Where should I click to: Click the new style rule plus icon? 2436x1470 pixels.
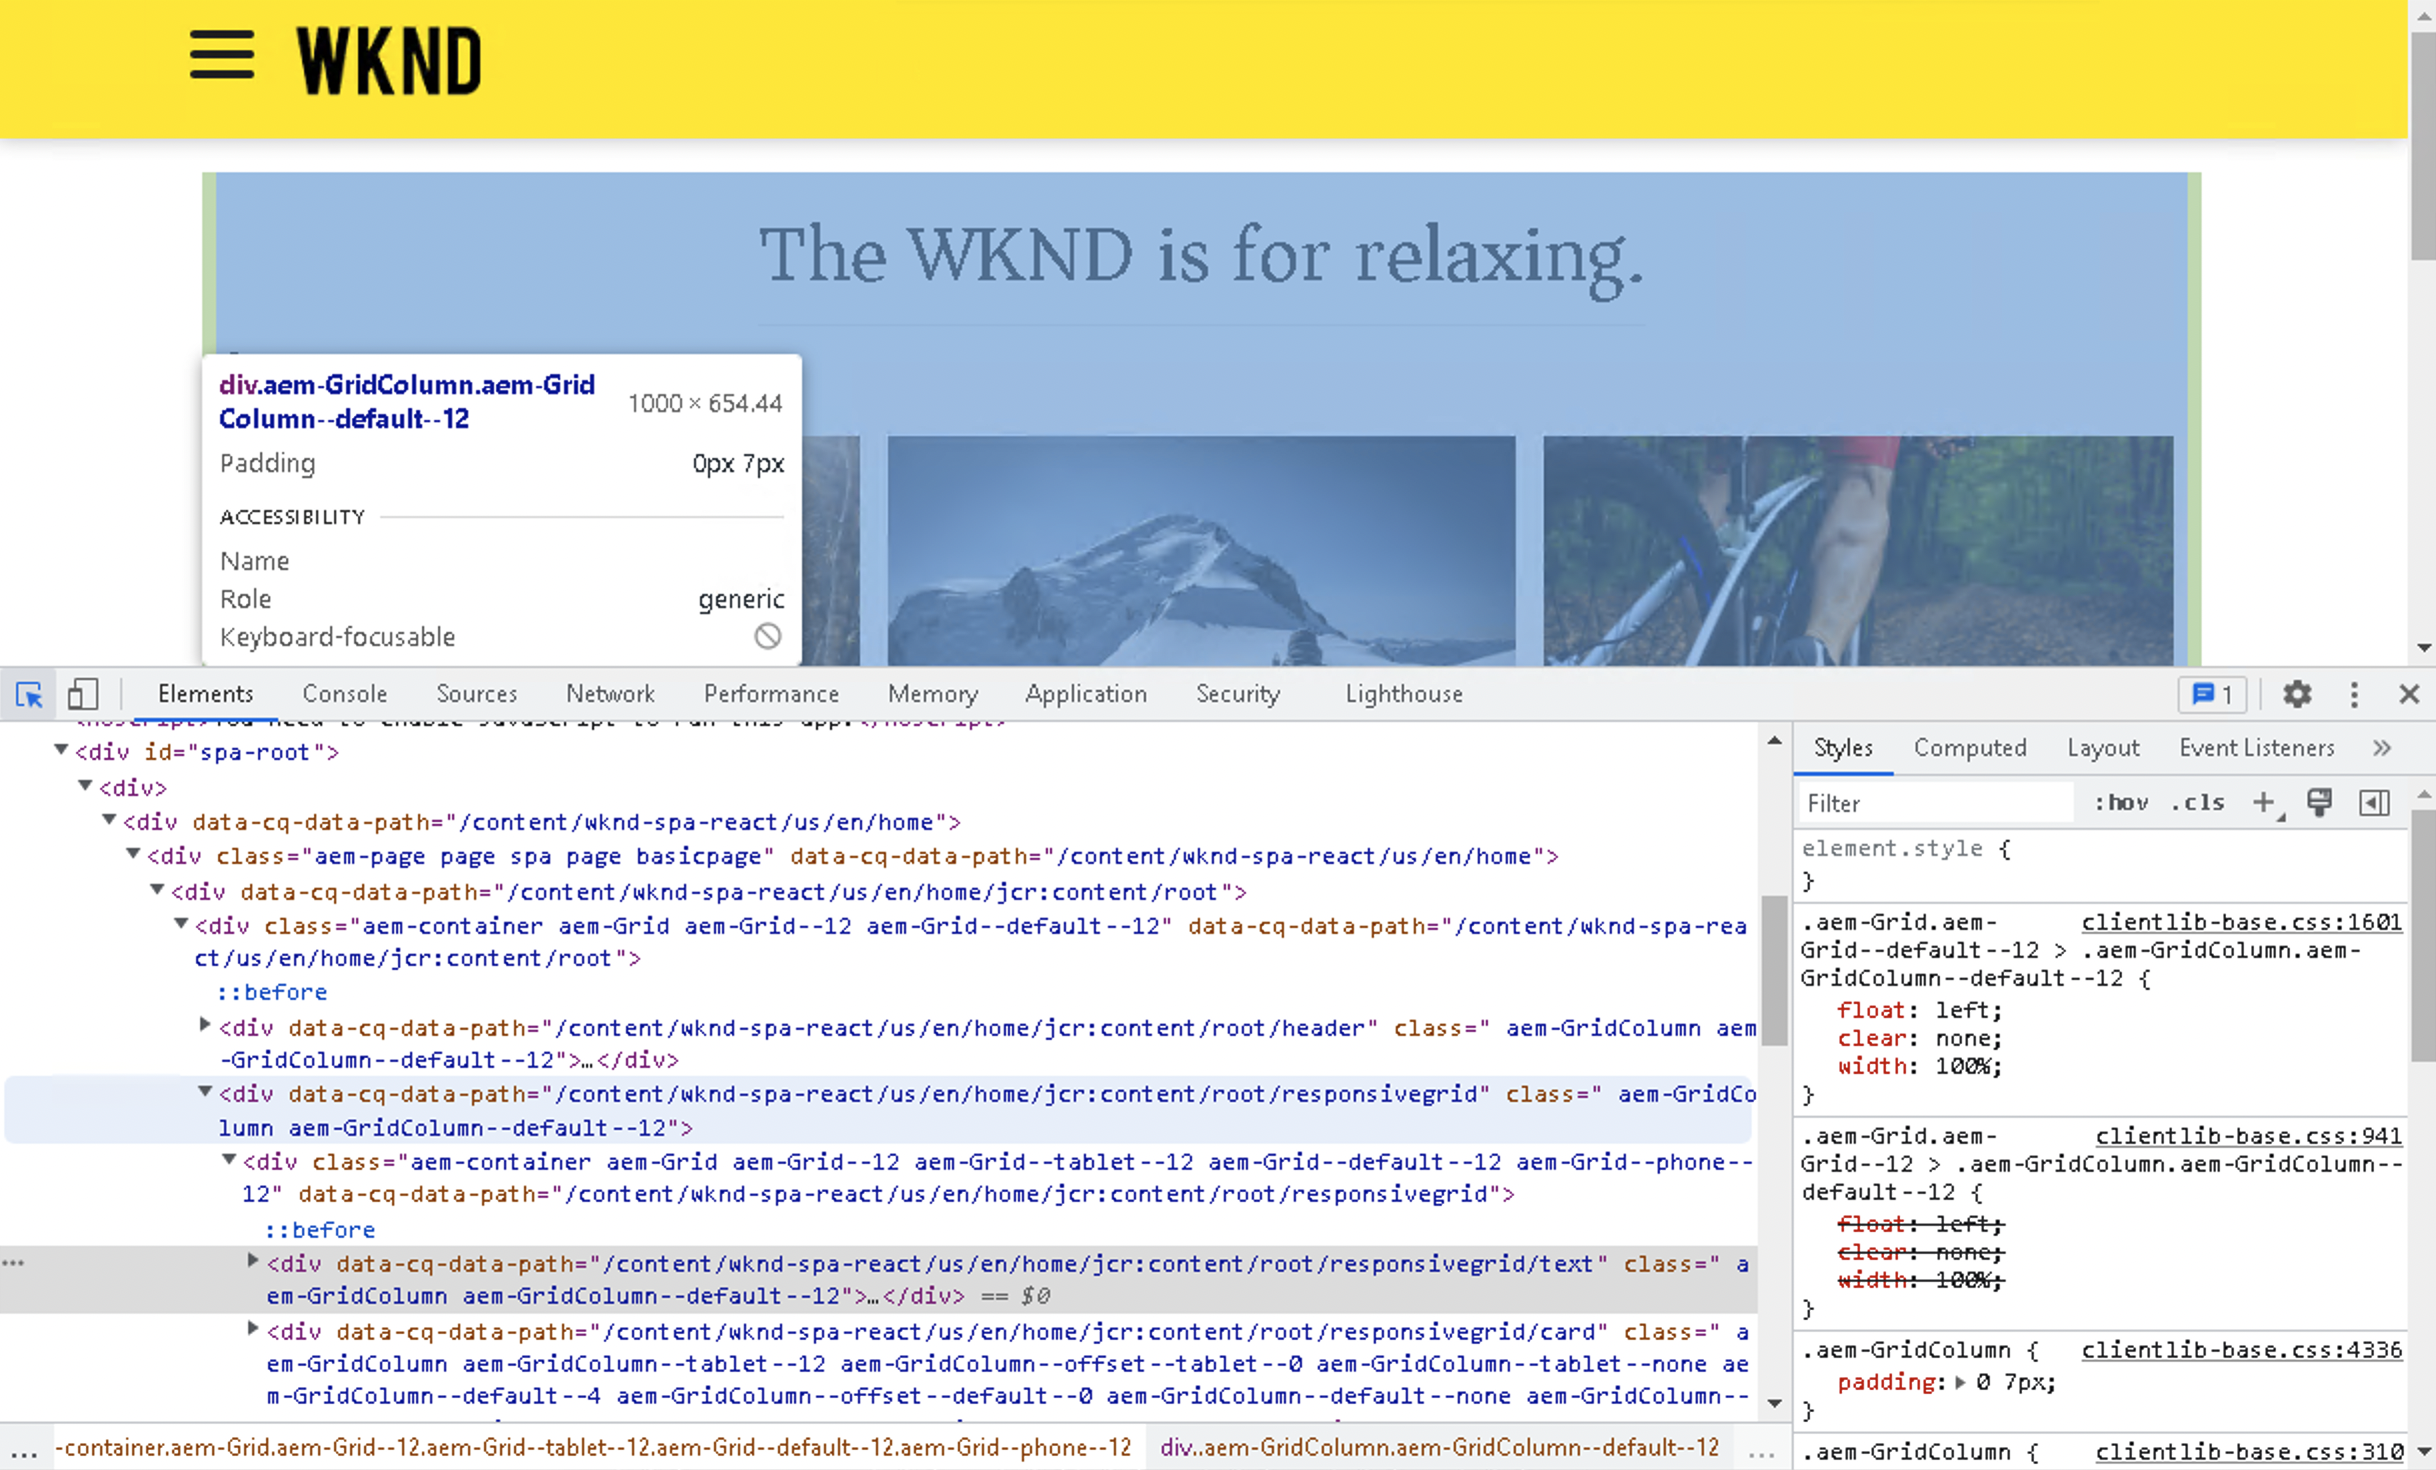tap(2264, 803)
